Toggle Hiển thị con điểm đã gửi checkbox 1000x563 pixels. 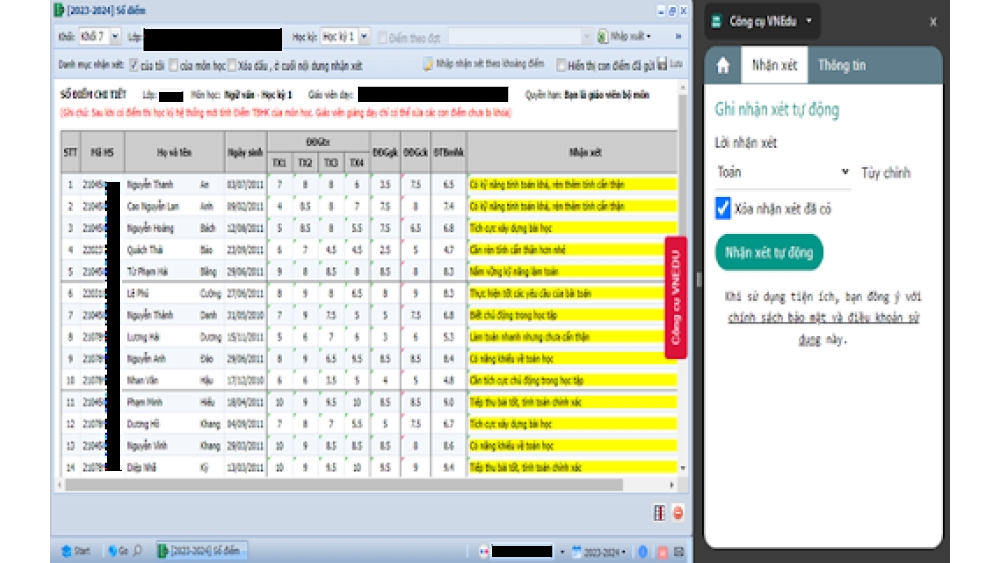(x=561, y=65)
